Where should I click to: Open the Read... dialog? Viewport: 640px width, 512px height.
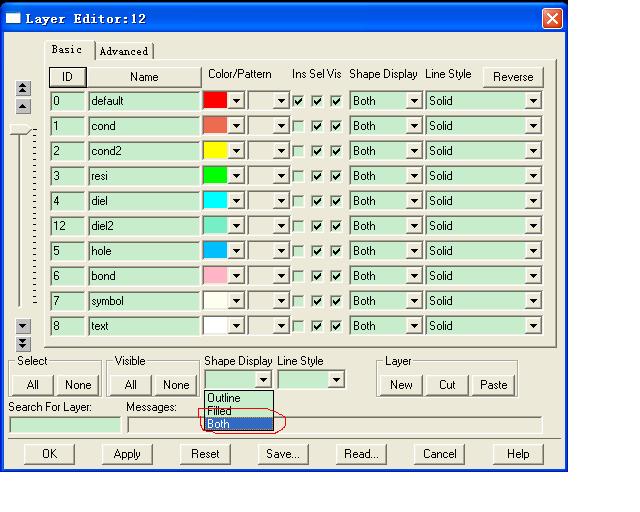[x=361, y=454]
